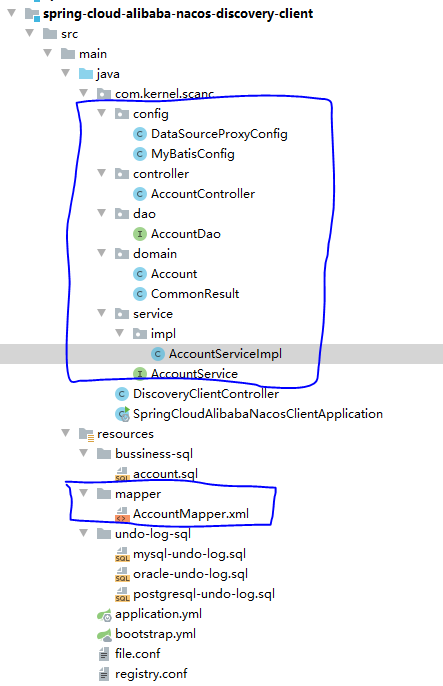The width and height of the screenshot is (443, 686).
Task: Click the com.kernel.scanc package icon
Action: click(x=104, y=94)
